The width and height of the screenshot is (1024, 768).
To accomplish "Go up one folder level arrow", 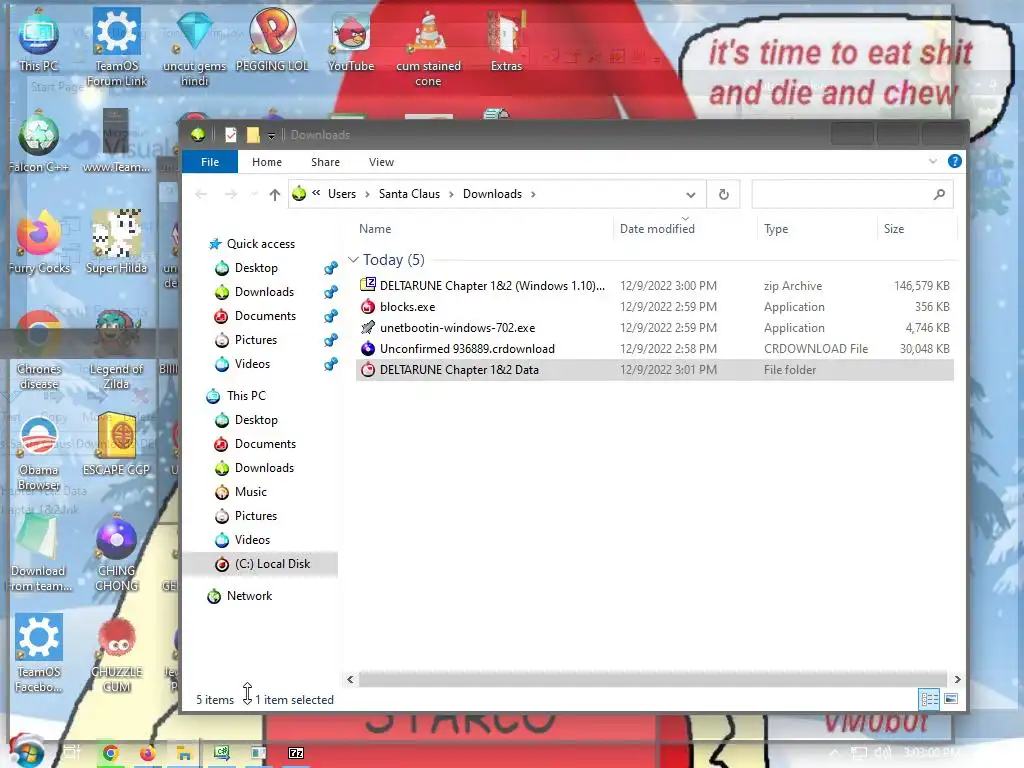I will click(x=274, y=195).
